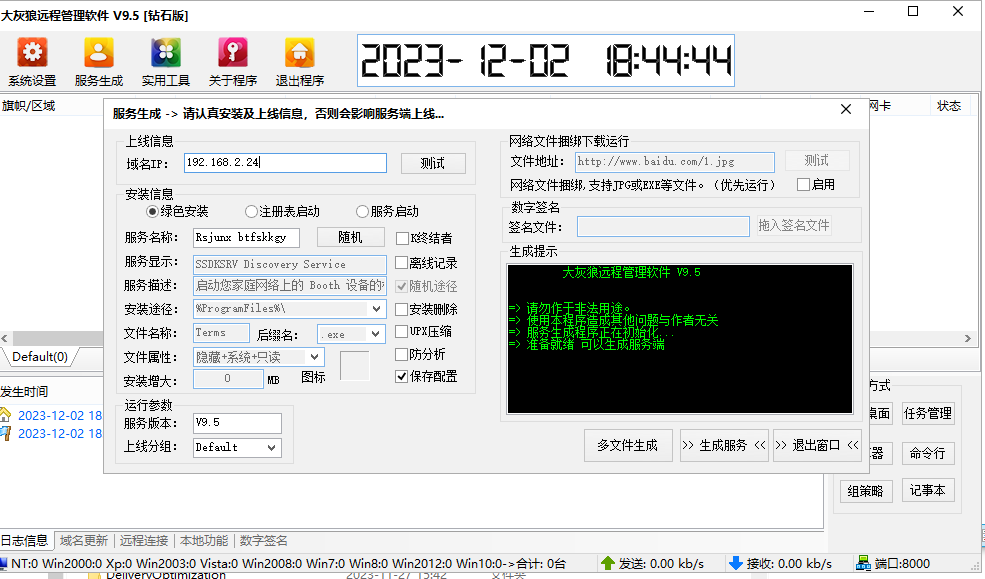This screenshot has height=579, width=985.
Task: Toggle the 防分析 checkbox
Action: 402,355
